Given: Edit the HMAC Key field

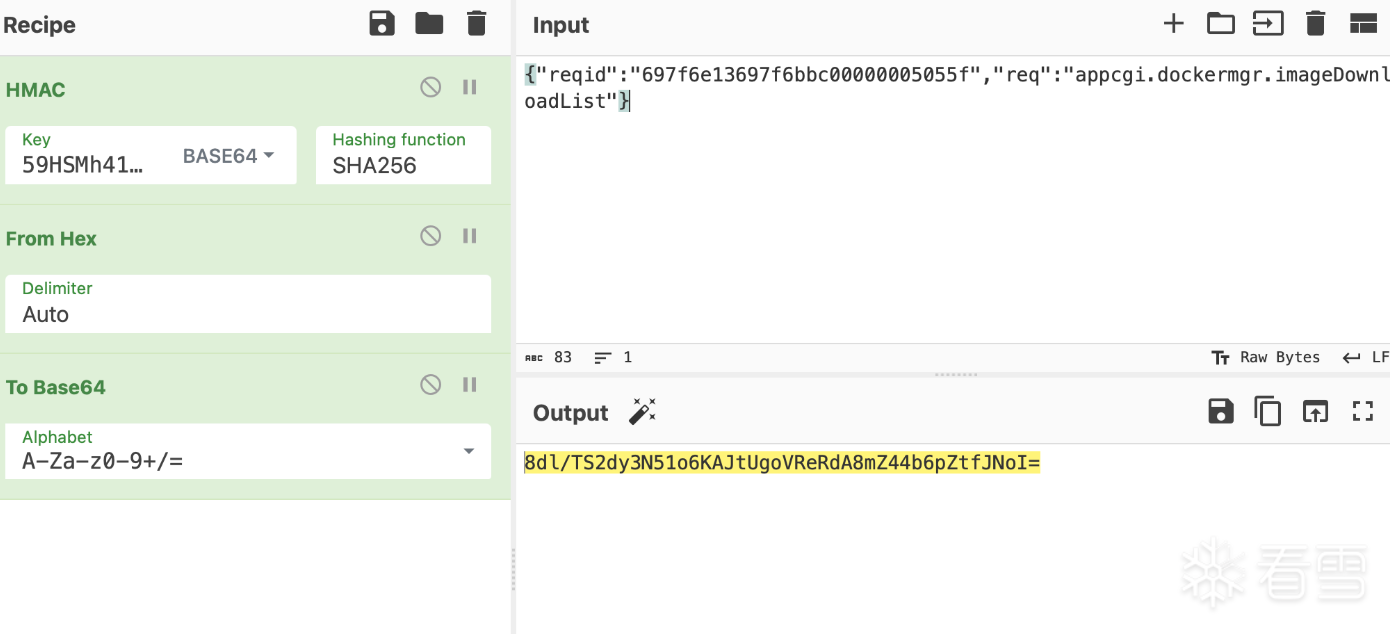Looking at the screenshot, I should [84, 166].
